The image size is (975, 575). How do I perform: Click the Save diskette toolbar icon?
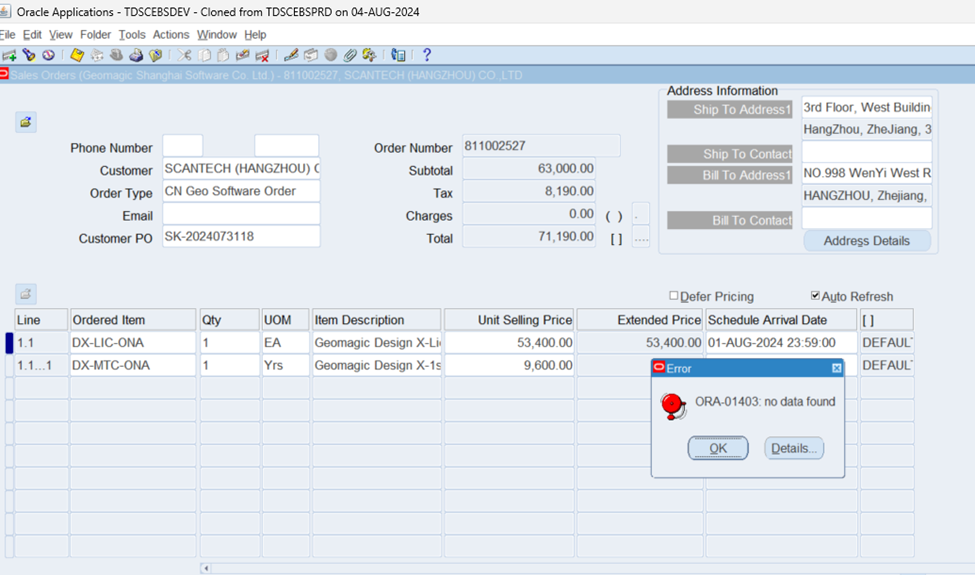click(x=77, y=55)
